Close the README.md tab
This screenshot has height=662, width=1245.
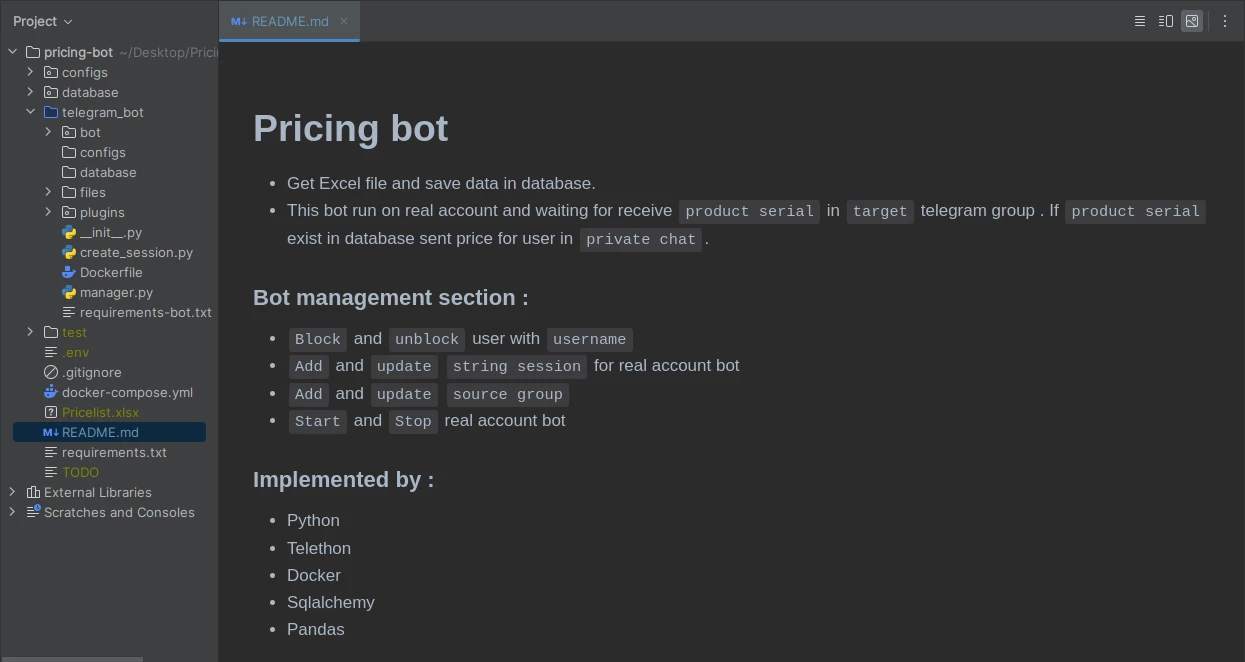point(344,21)
